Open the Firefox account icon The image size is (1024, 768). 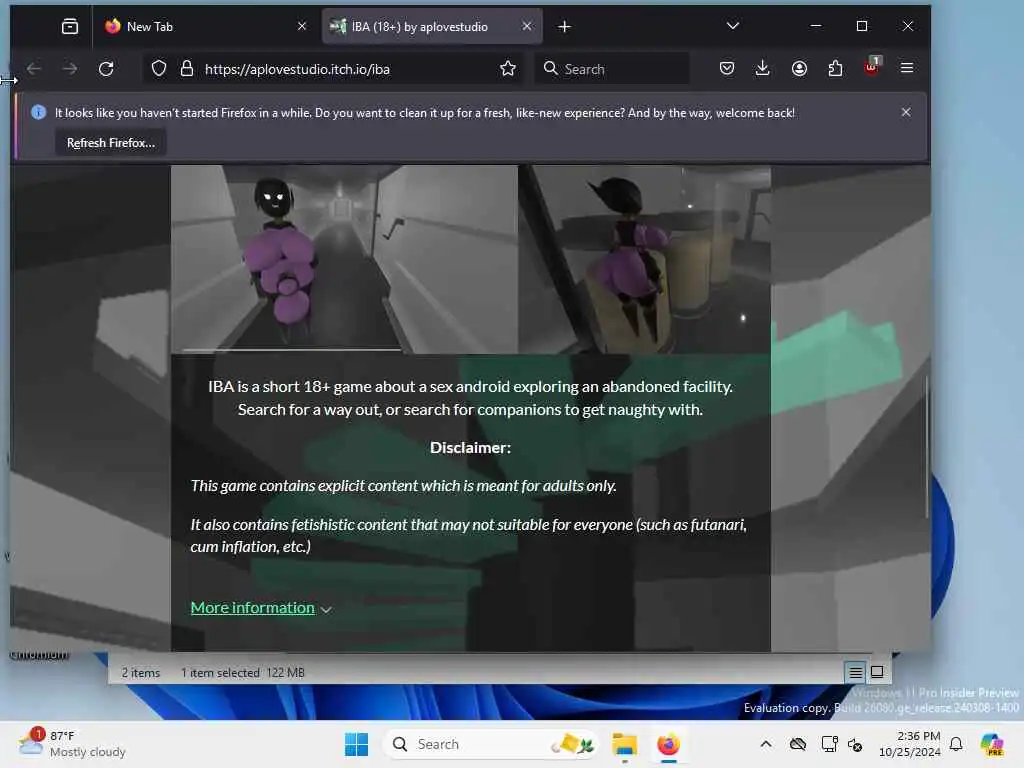tap(799, 69)
